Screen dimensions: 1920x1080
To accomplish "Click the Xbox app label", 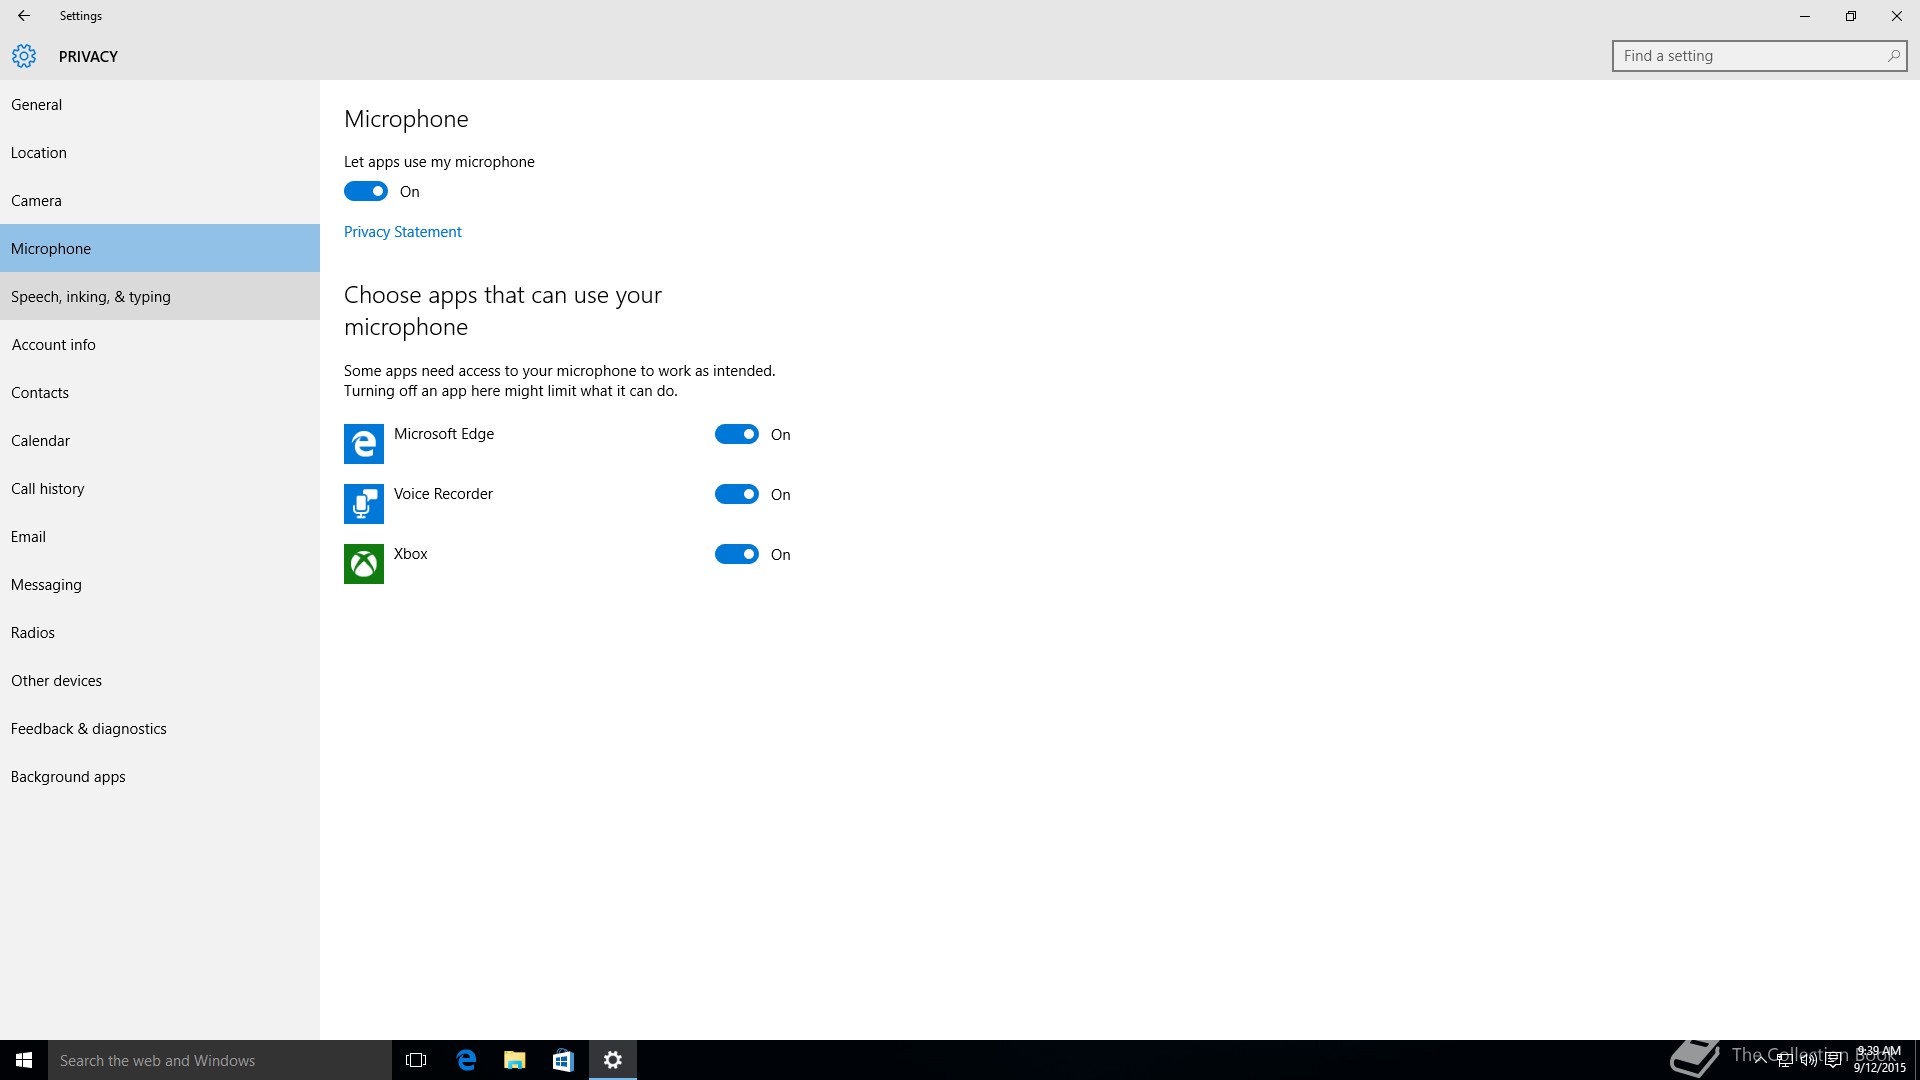I will pos(411,553).
